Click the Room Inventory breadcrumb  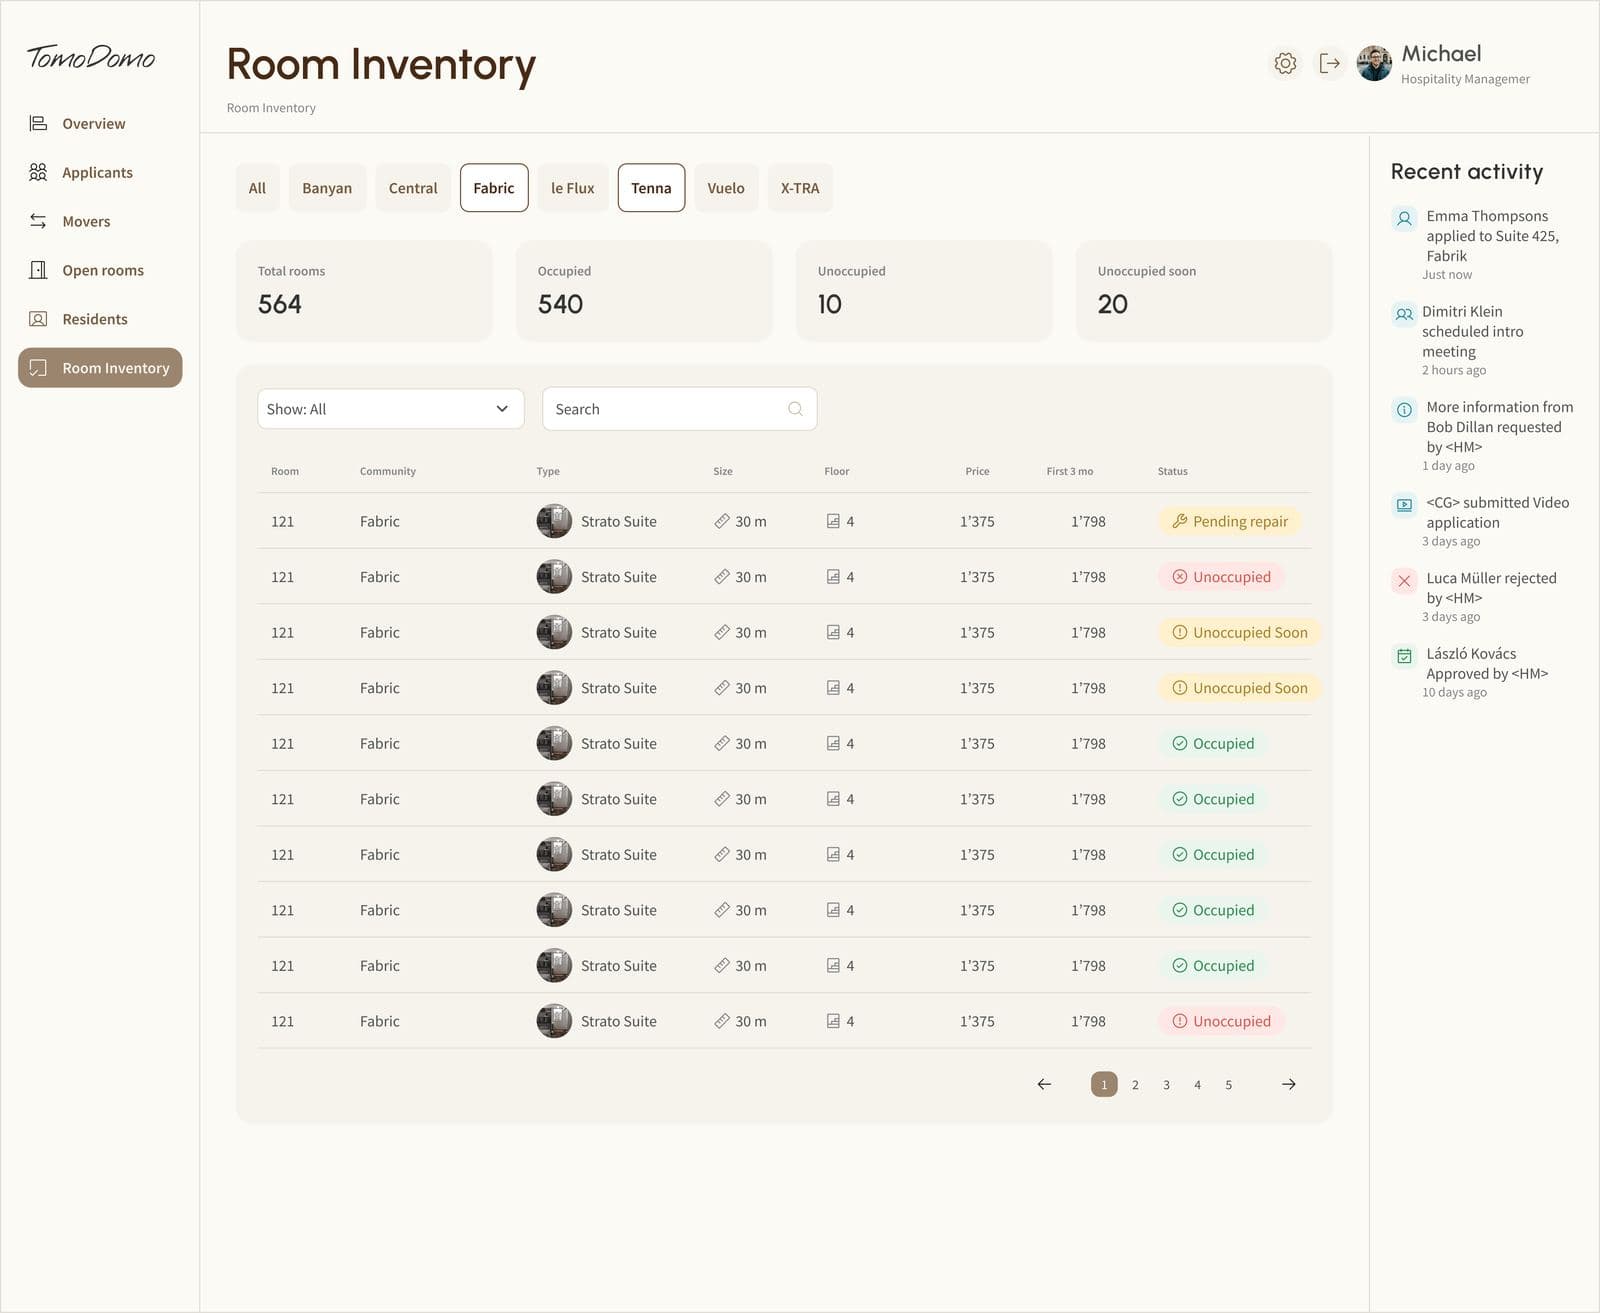[271, 108]
